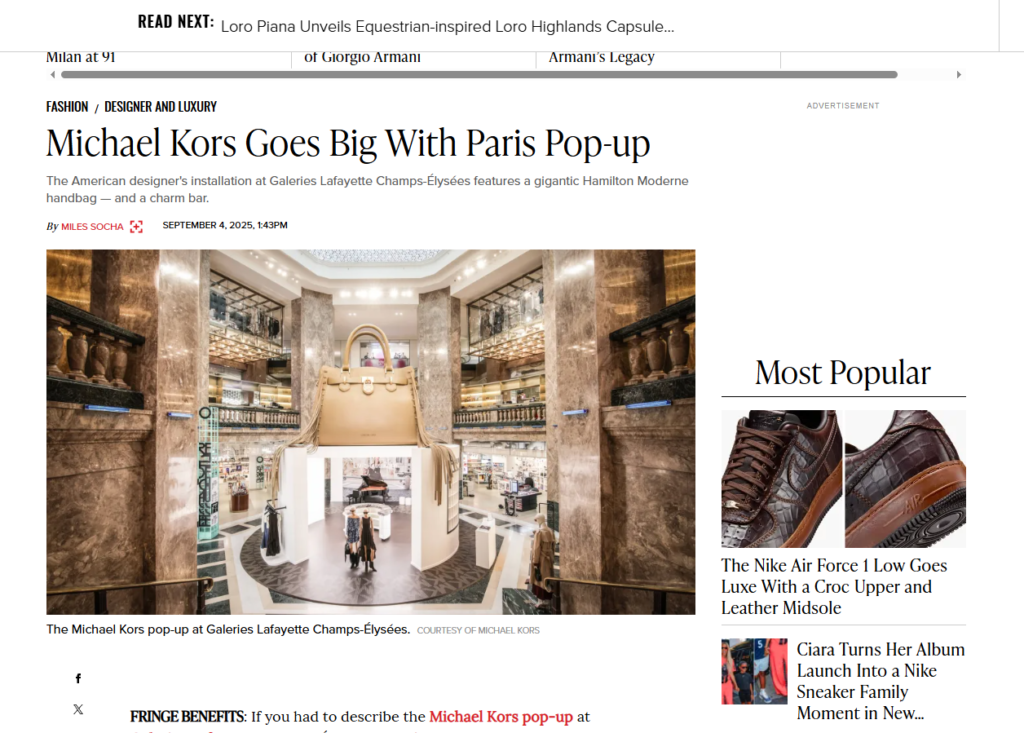Share article on Facebook icon
1024x733 pixels.
coord(78,679)
